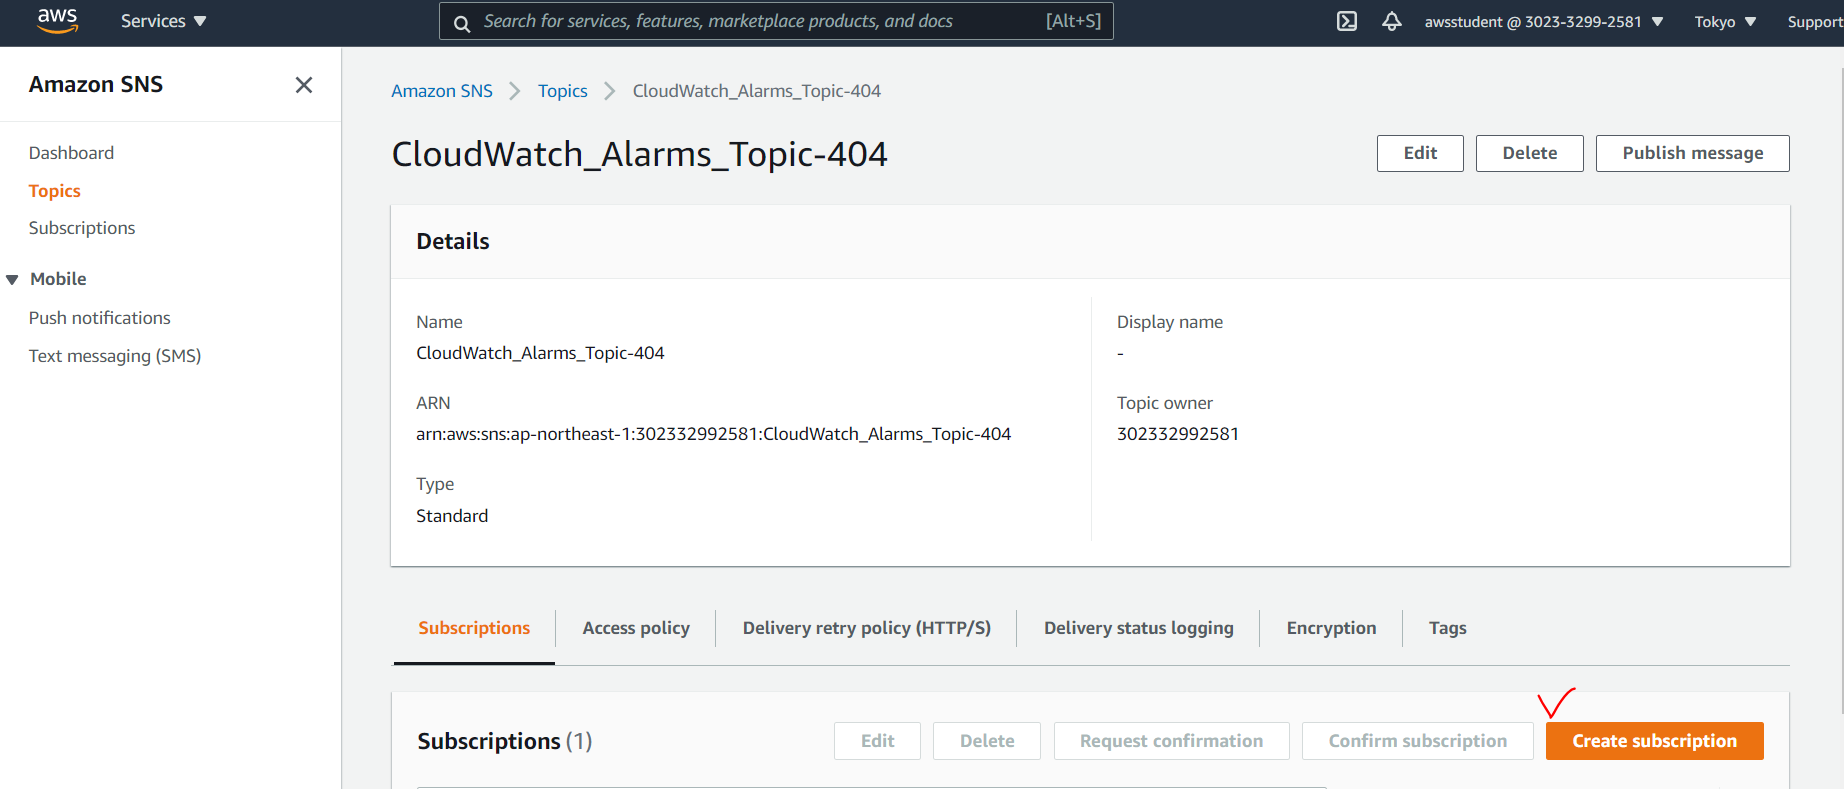
Task: Open the Tokyo region dropdown
Action: pyautogui.click(x=1725, y=21)
